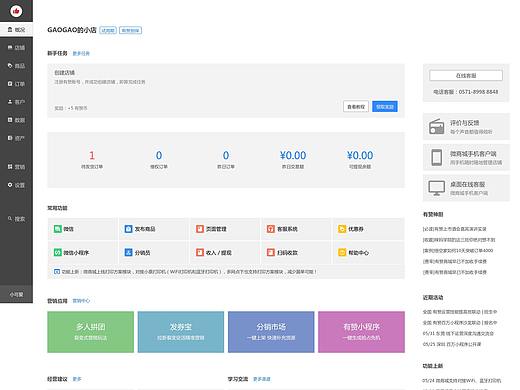
Task: Open the 待发货订单 count of 1
Action: point(92,155)
